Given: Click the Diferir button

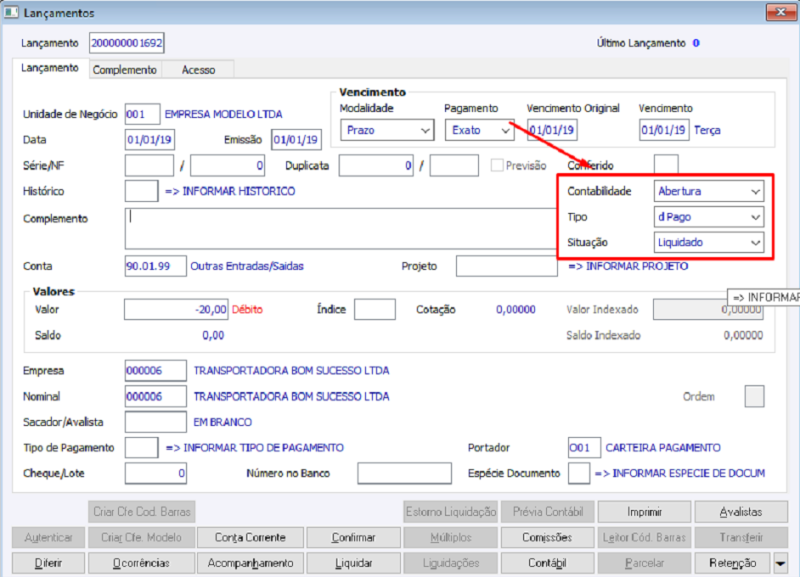Looking at the screenshot, I should coord(48,563).
